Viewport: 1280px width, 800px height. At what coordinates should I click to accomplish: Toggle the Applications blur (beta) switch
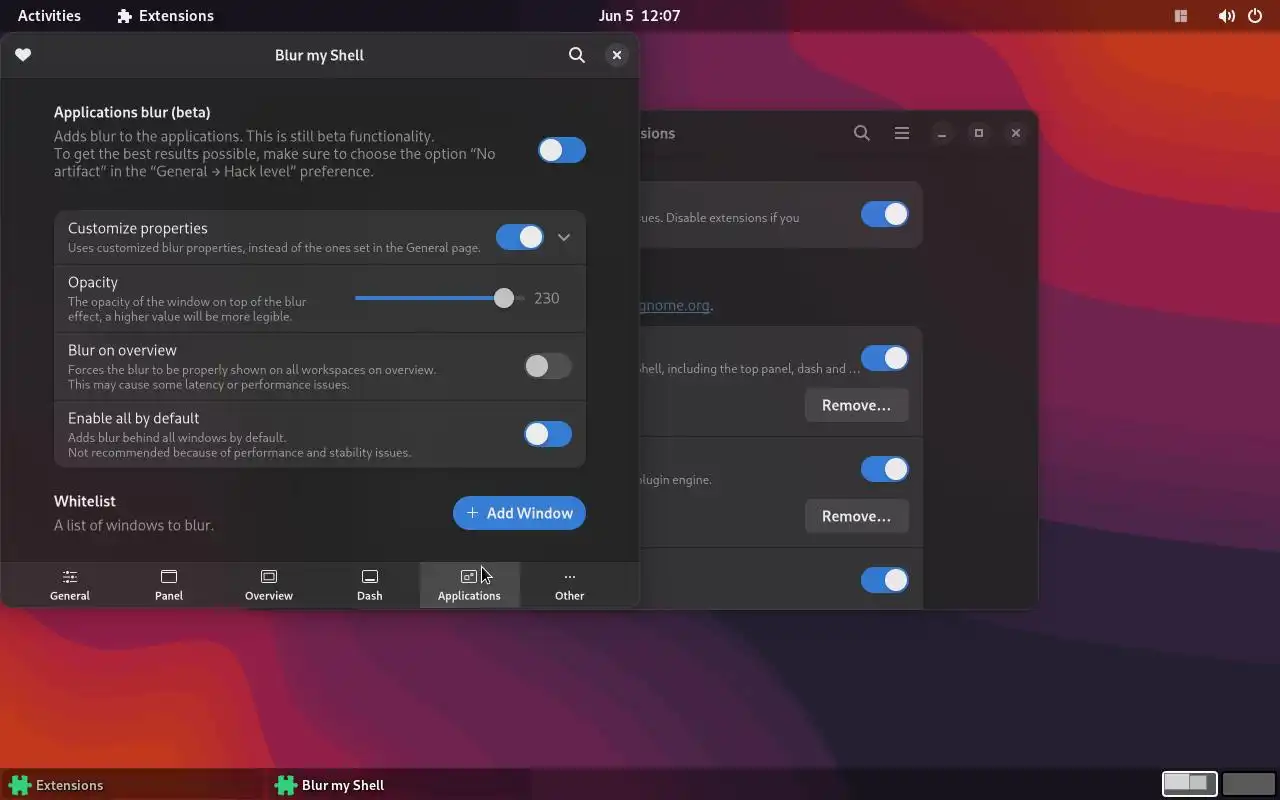[562, 150]
